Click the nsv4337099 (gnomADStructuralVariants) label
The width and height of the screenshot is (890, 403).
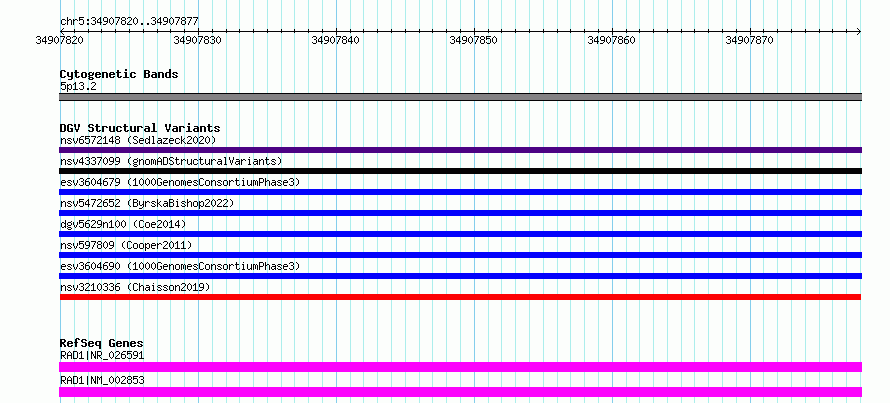[x=171, y=161]
